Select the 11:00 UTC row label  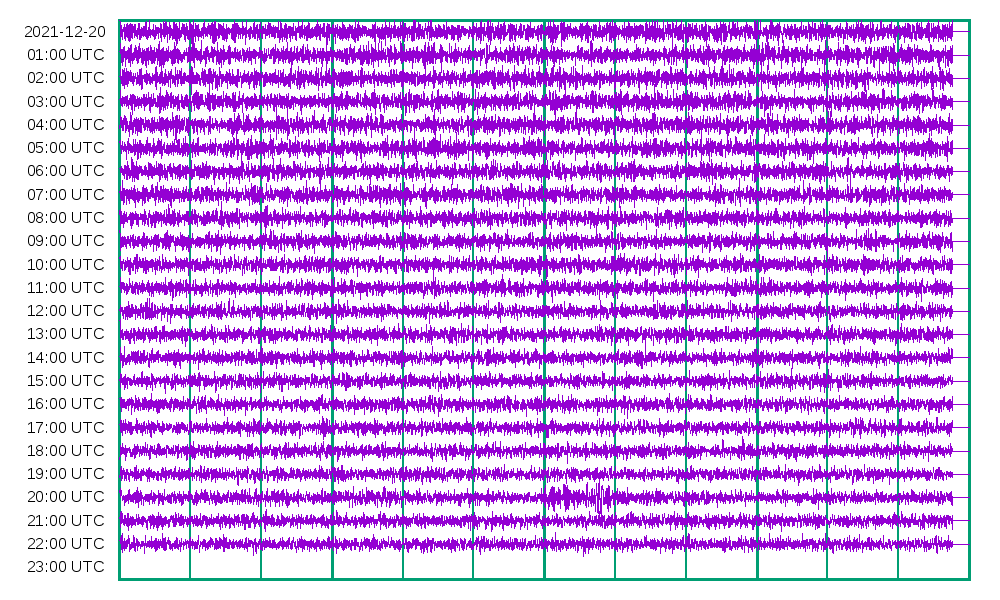point(66,288)
